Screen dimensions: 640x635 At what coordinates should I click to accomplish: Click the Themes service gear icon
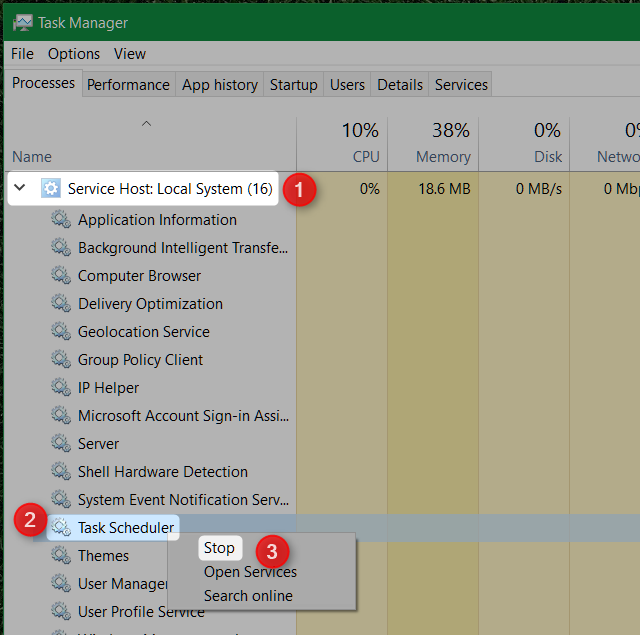[x=61, y=556]
